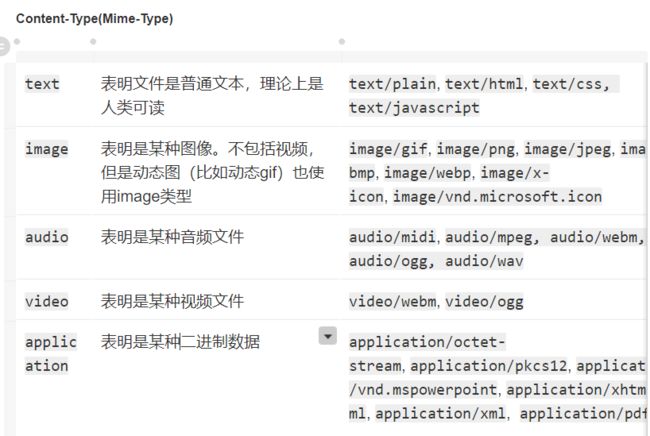650x436 pixels.
Task: Click the binary data description cell
Action: coord(180,342)
